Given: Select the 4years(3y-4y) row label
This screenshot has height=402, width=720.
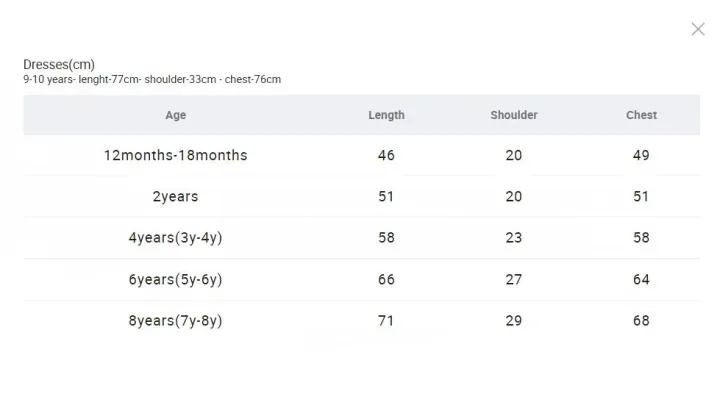Looking at the screenshot, I should [x=176, y=238].
